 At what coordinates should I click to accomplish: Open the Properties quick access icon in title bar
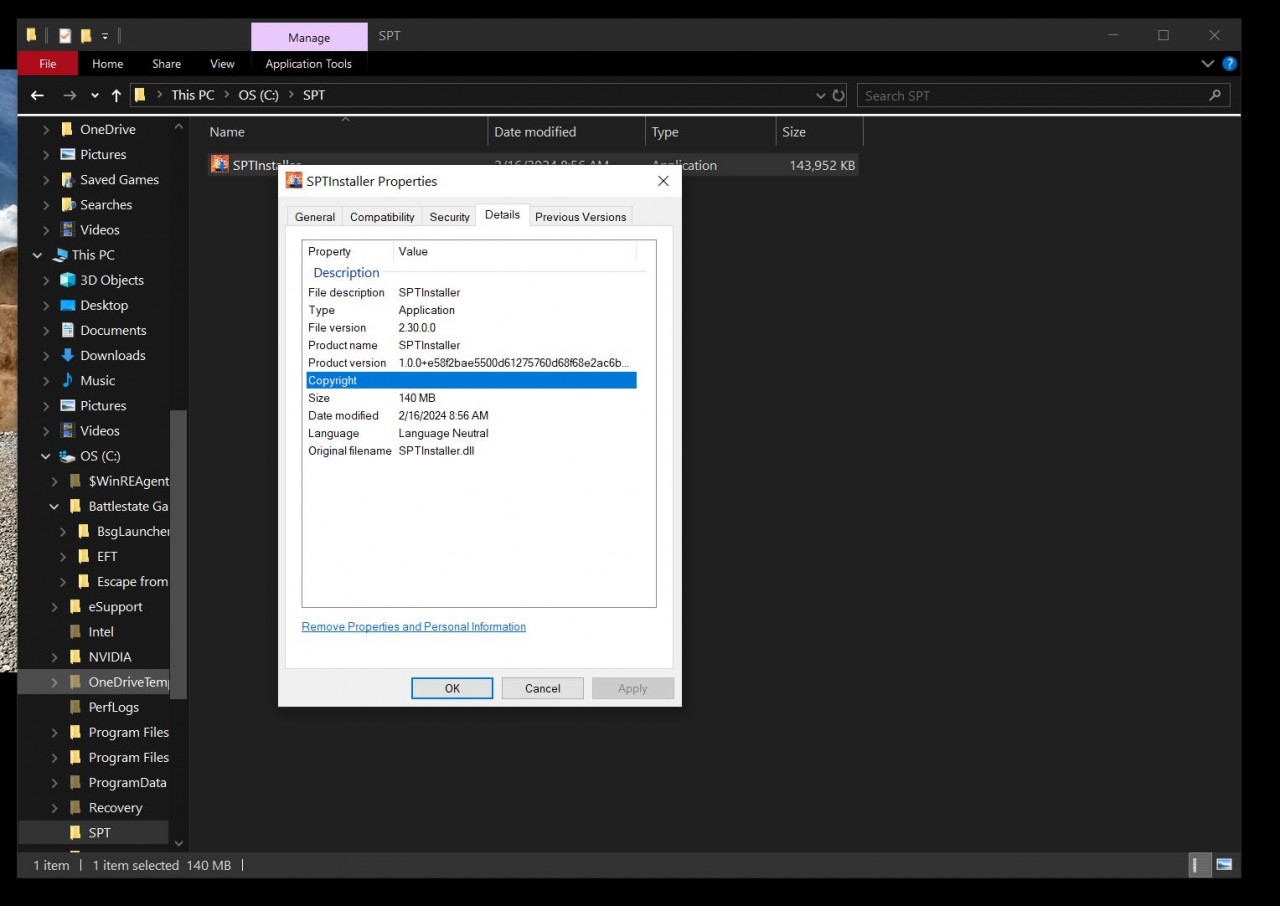[x=65, y=36]
